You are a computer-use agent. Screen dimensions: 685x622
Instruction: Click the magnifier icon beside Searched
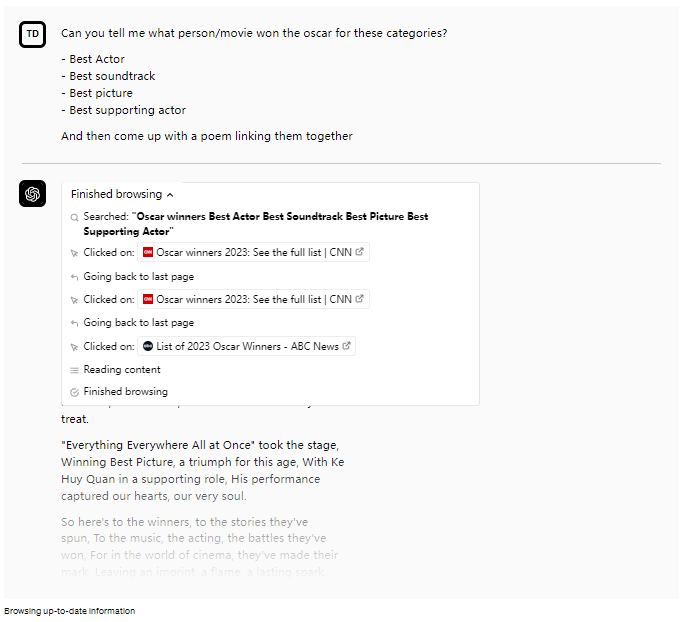click(x=75, y=217)
